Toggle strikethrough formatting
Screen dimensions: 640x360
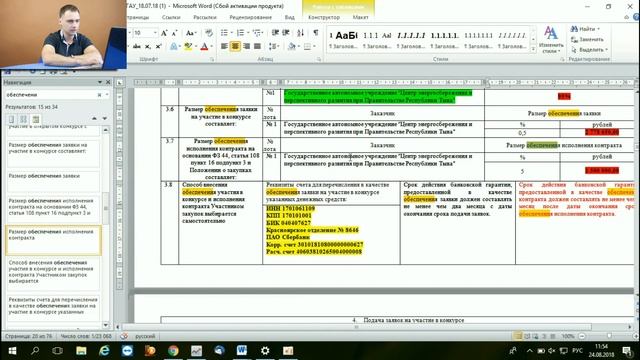click(x=137, y=47)
